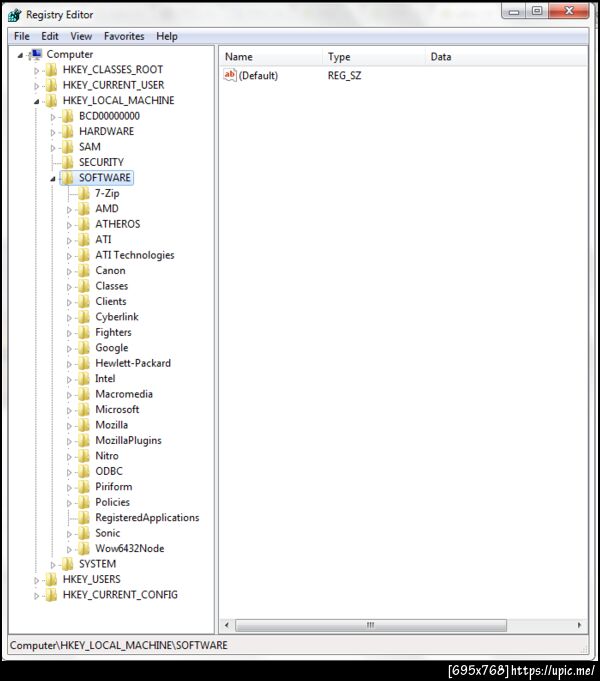The image size is (600, 681).
Task: Select the Clients key
Action: click(x=111, y=301)
